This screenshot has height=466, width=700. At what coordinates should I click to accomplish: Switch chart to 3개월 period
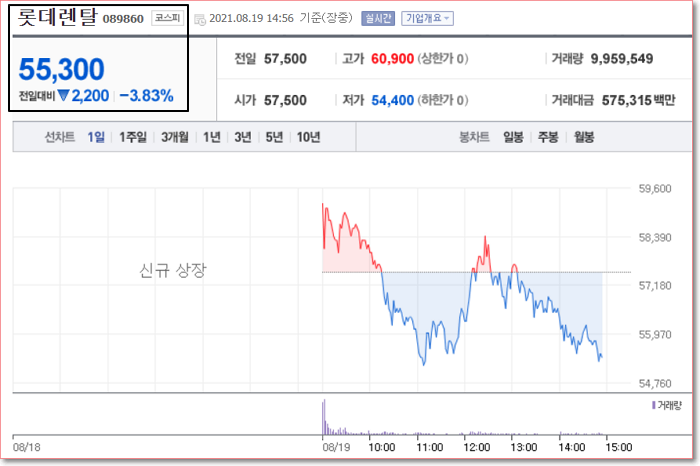pyautogui.click(x=175, y=137)
